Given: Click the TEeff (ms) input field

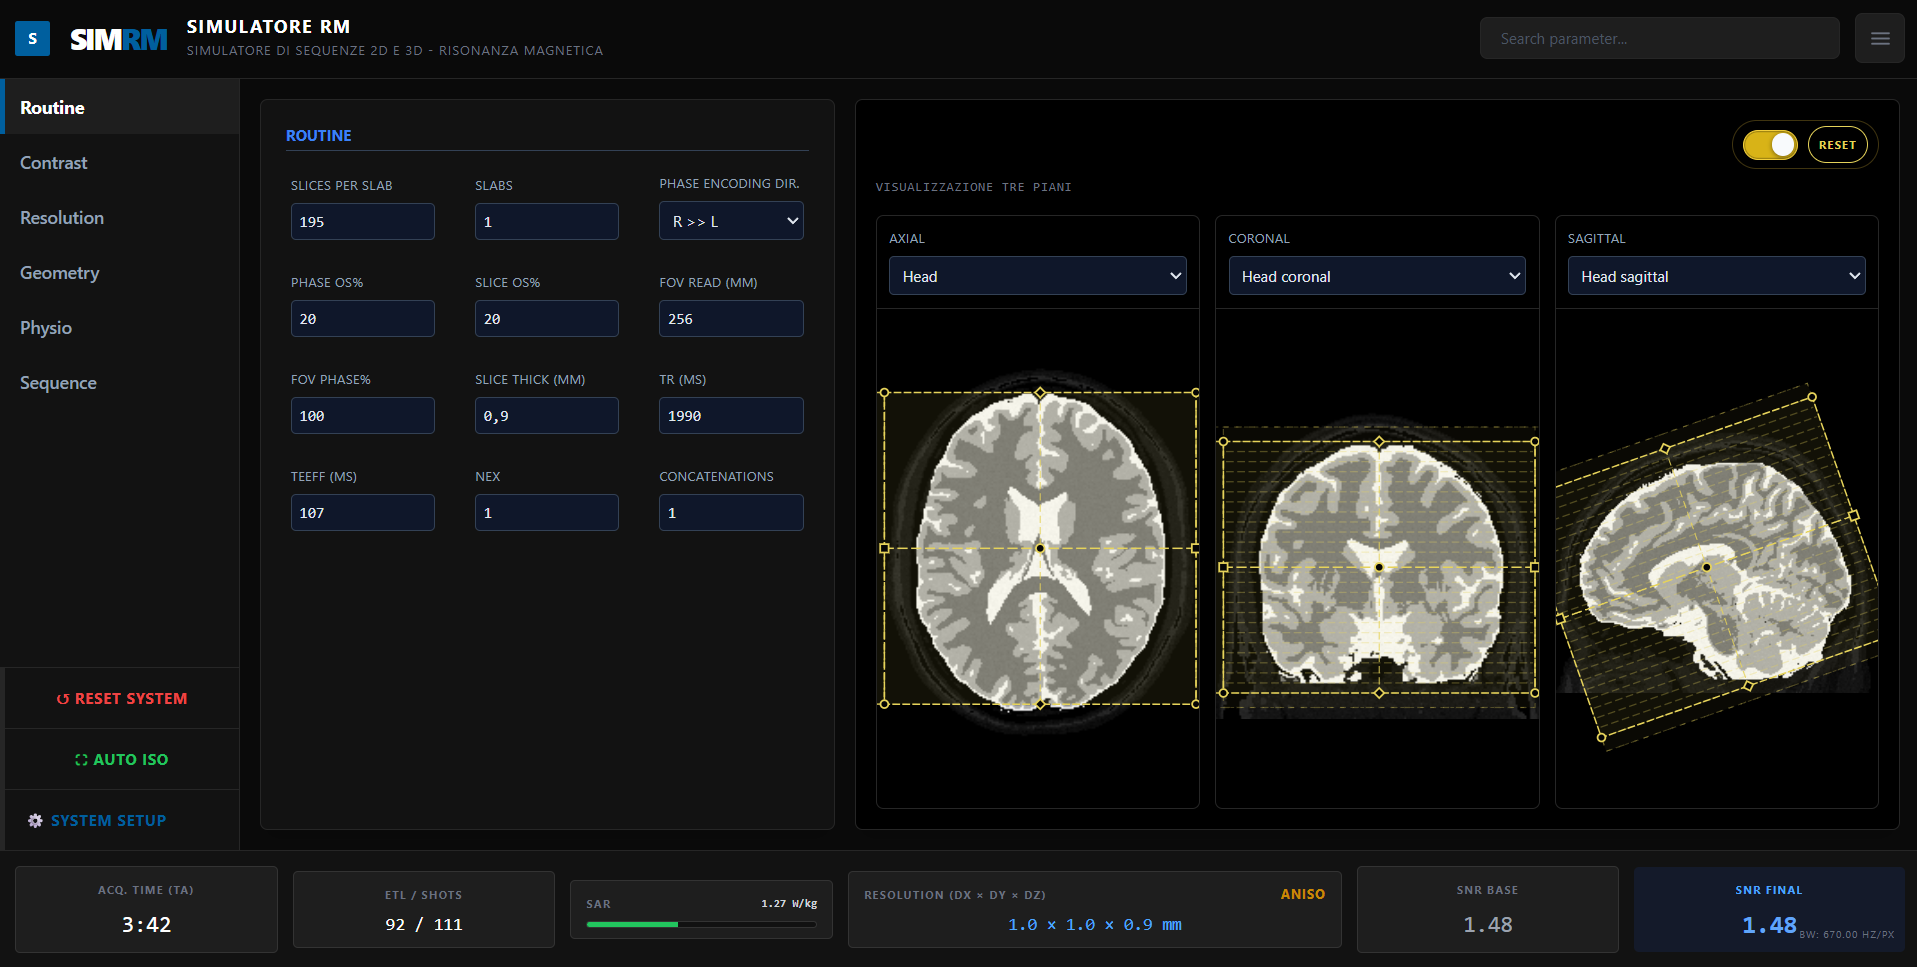Looking at the screenshot, I should (363, 512).
